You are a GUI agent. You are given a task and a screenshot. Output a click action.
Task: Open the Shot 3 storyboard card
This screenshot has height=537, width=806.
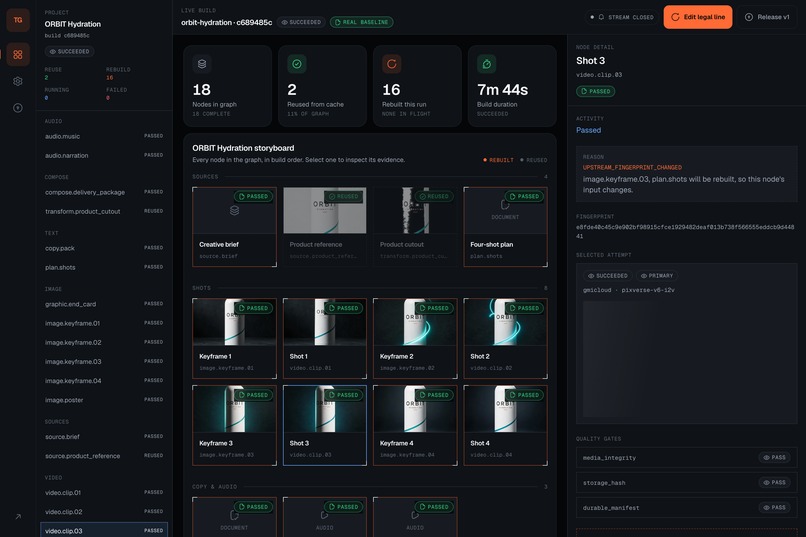[325, 425]
